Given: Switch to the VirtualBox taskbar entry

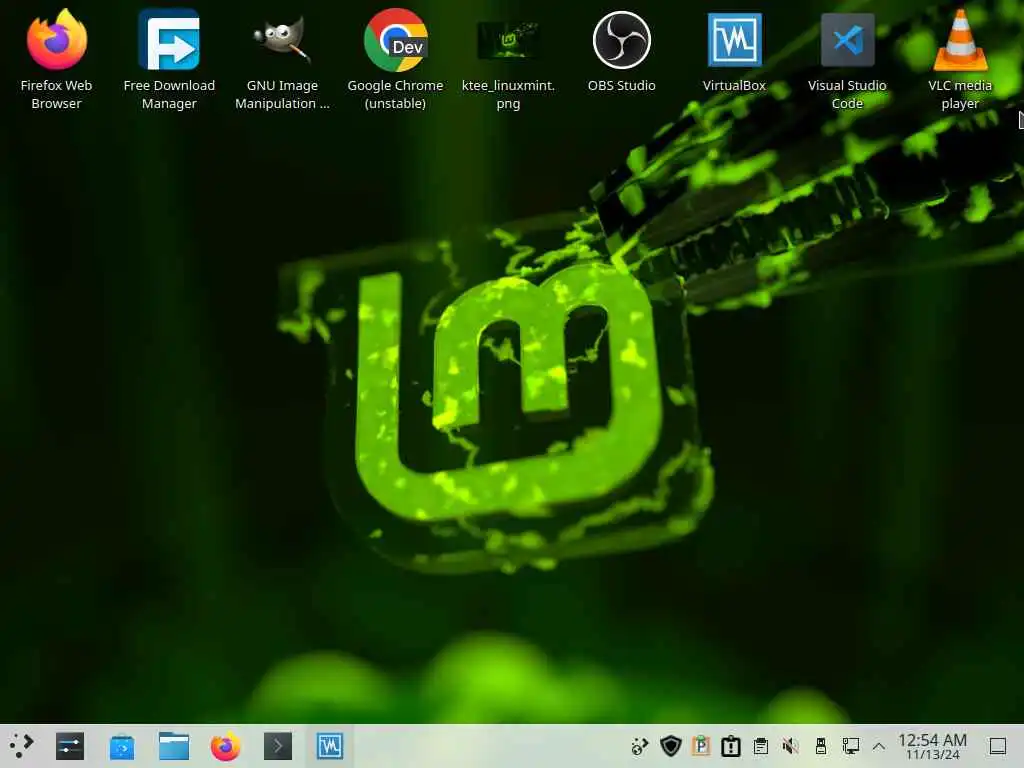Looking at the screenshot, I should click(330, 746).
